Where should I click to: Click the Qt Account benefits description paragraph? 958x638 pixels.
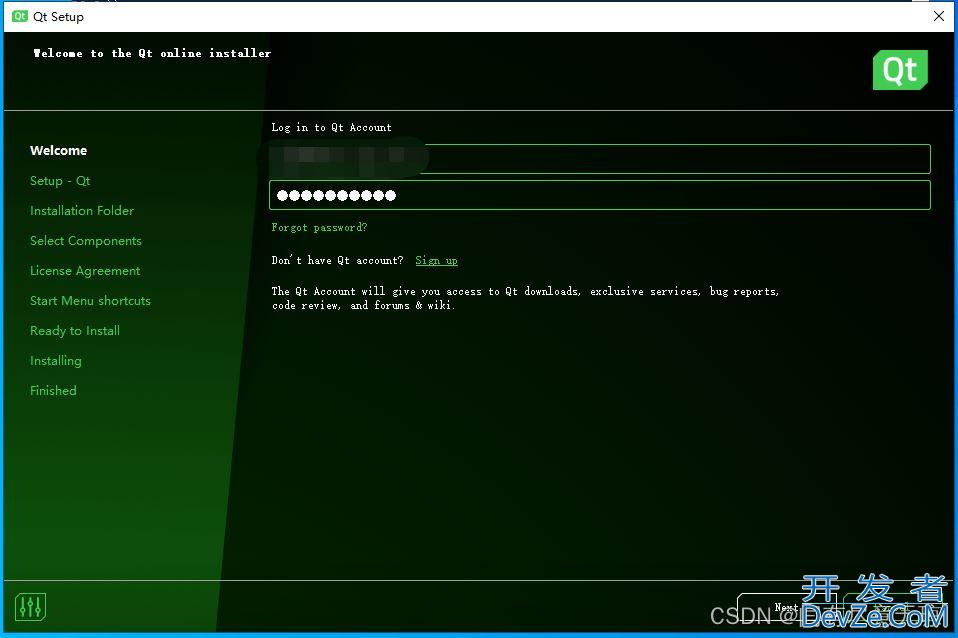(525, 298)
